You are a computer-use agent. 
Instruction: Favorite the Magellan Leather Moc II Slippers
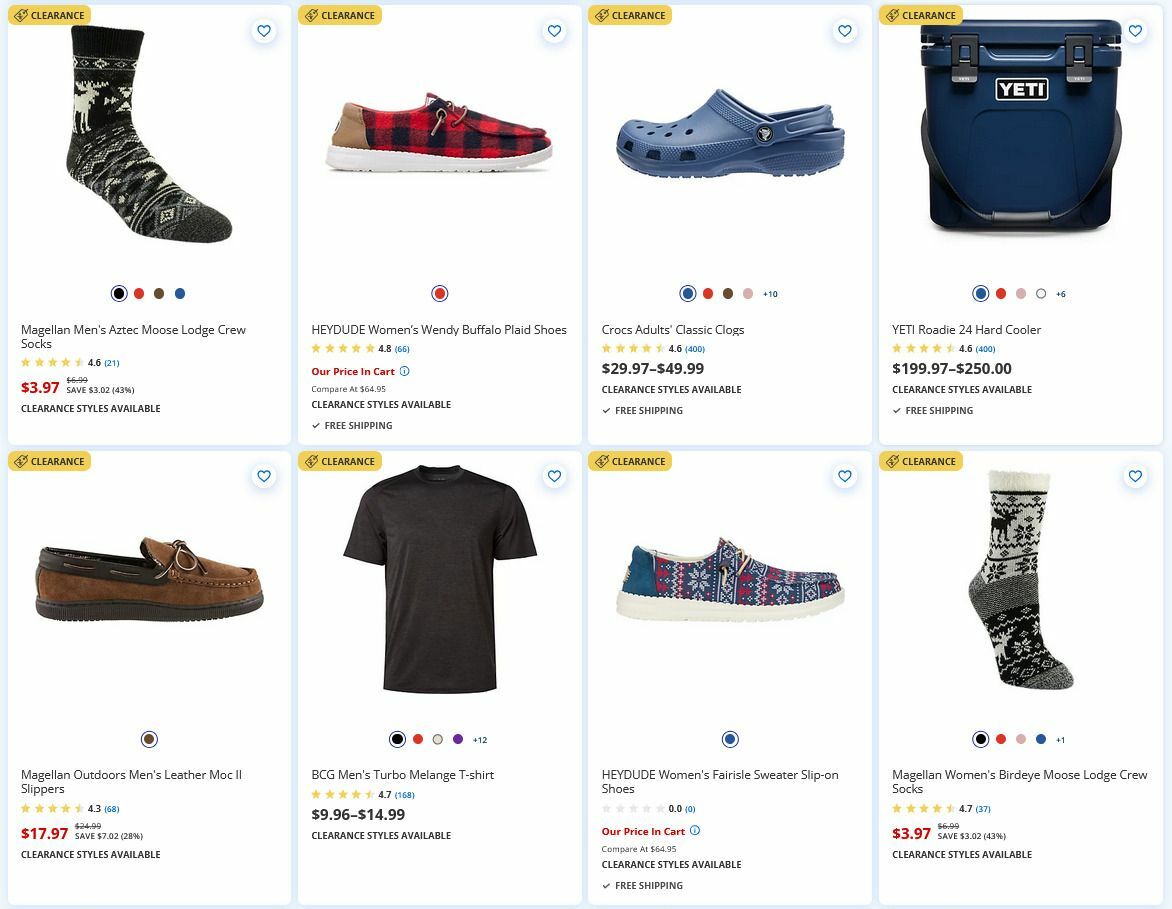[264, 477]
